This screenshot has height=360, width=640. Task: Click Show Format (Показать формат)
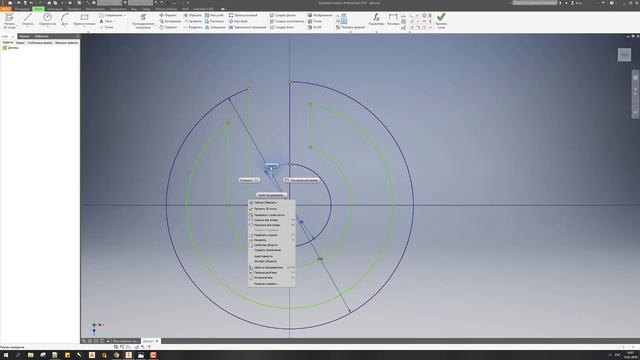pyautogui.click(x=350, y=27)
